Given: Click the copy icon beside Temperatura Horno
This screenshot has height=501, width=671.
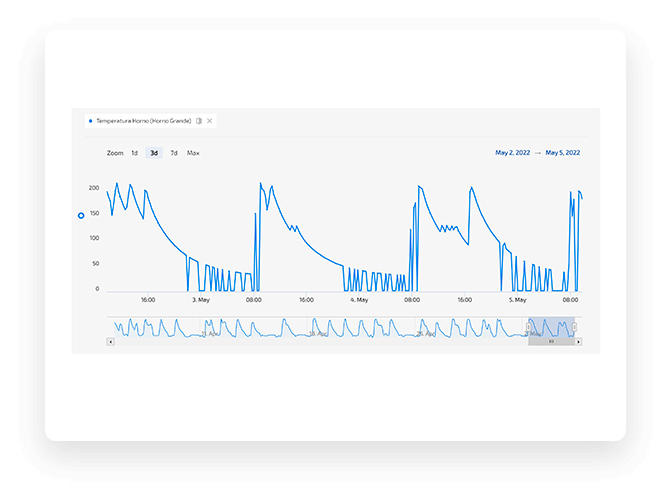Looking at the screenshot, I should (x=199, y=121).
